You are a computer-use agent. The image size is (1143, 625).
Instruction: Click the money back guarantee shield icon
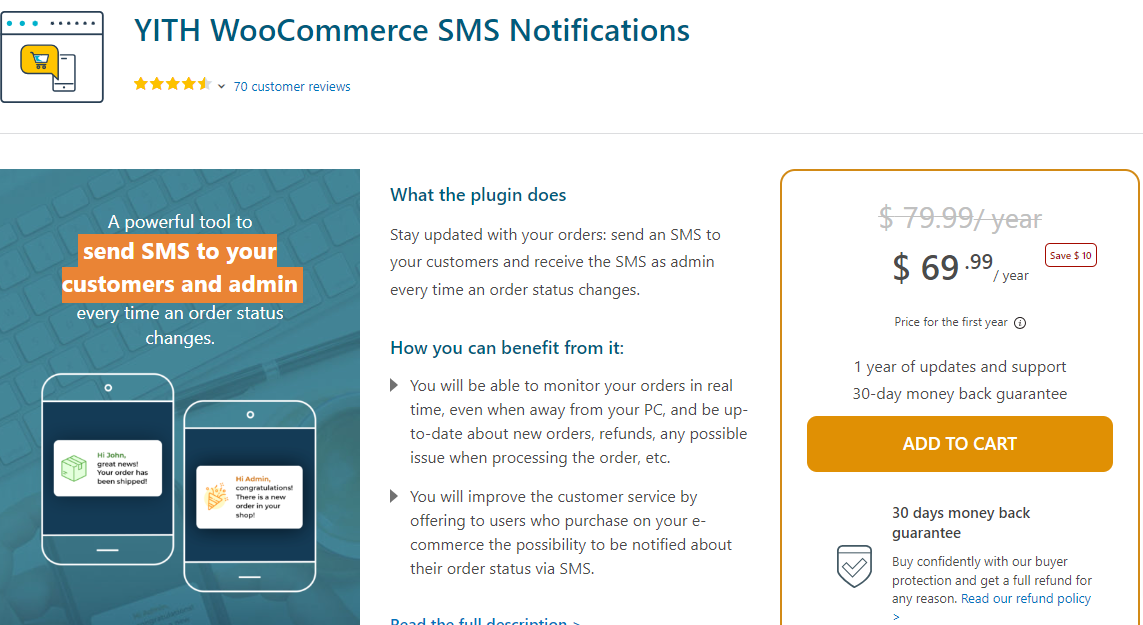854,567
